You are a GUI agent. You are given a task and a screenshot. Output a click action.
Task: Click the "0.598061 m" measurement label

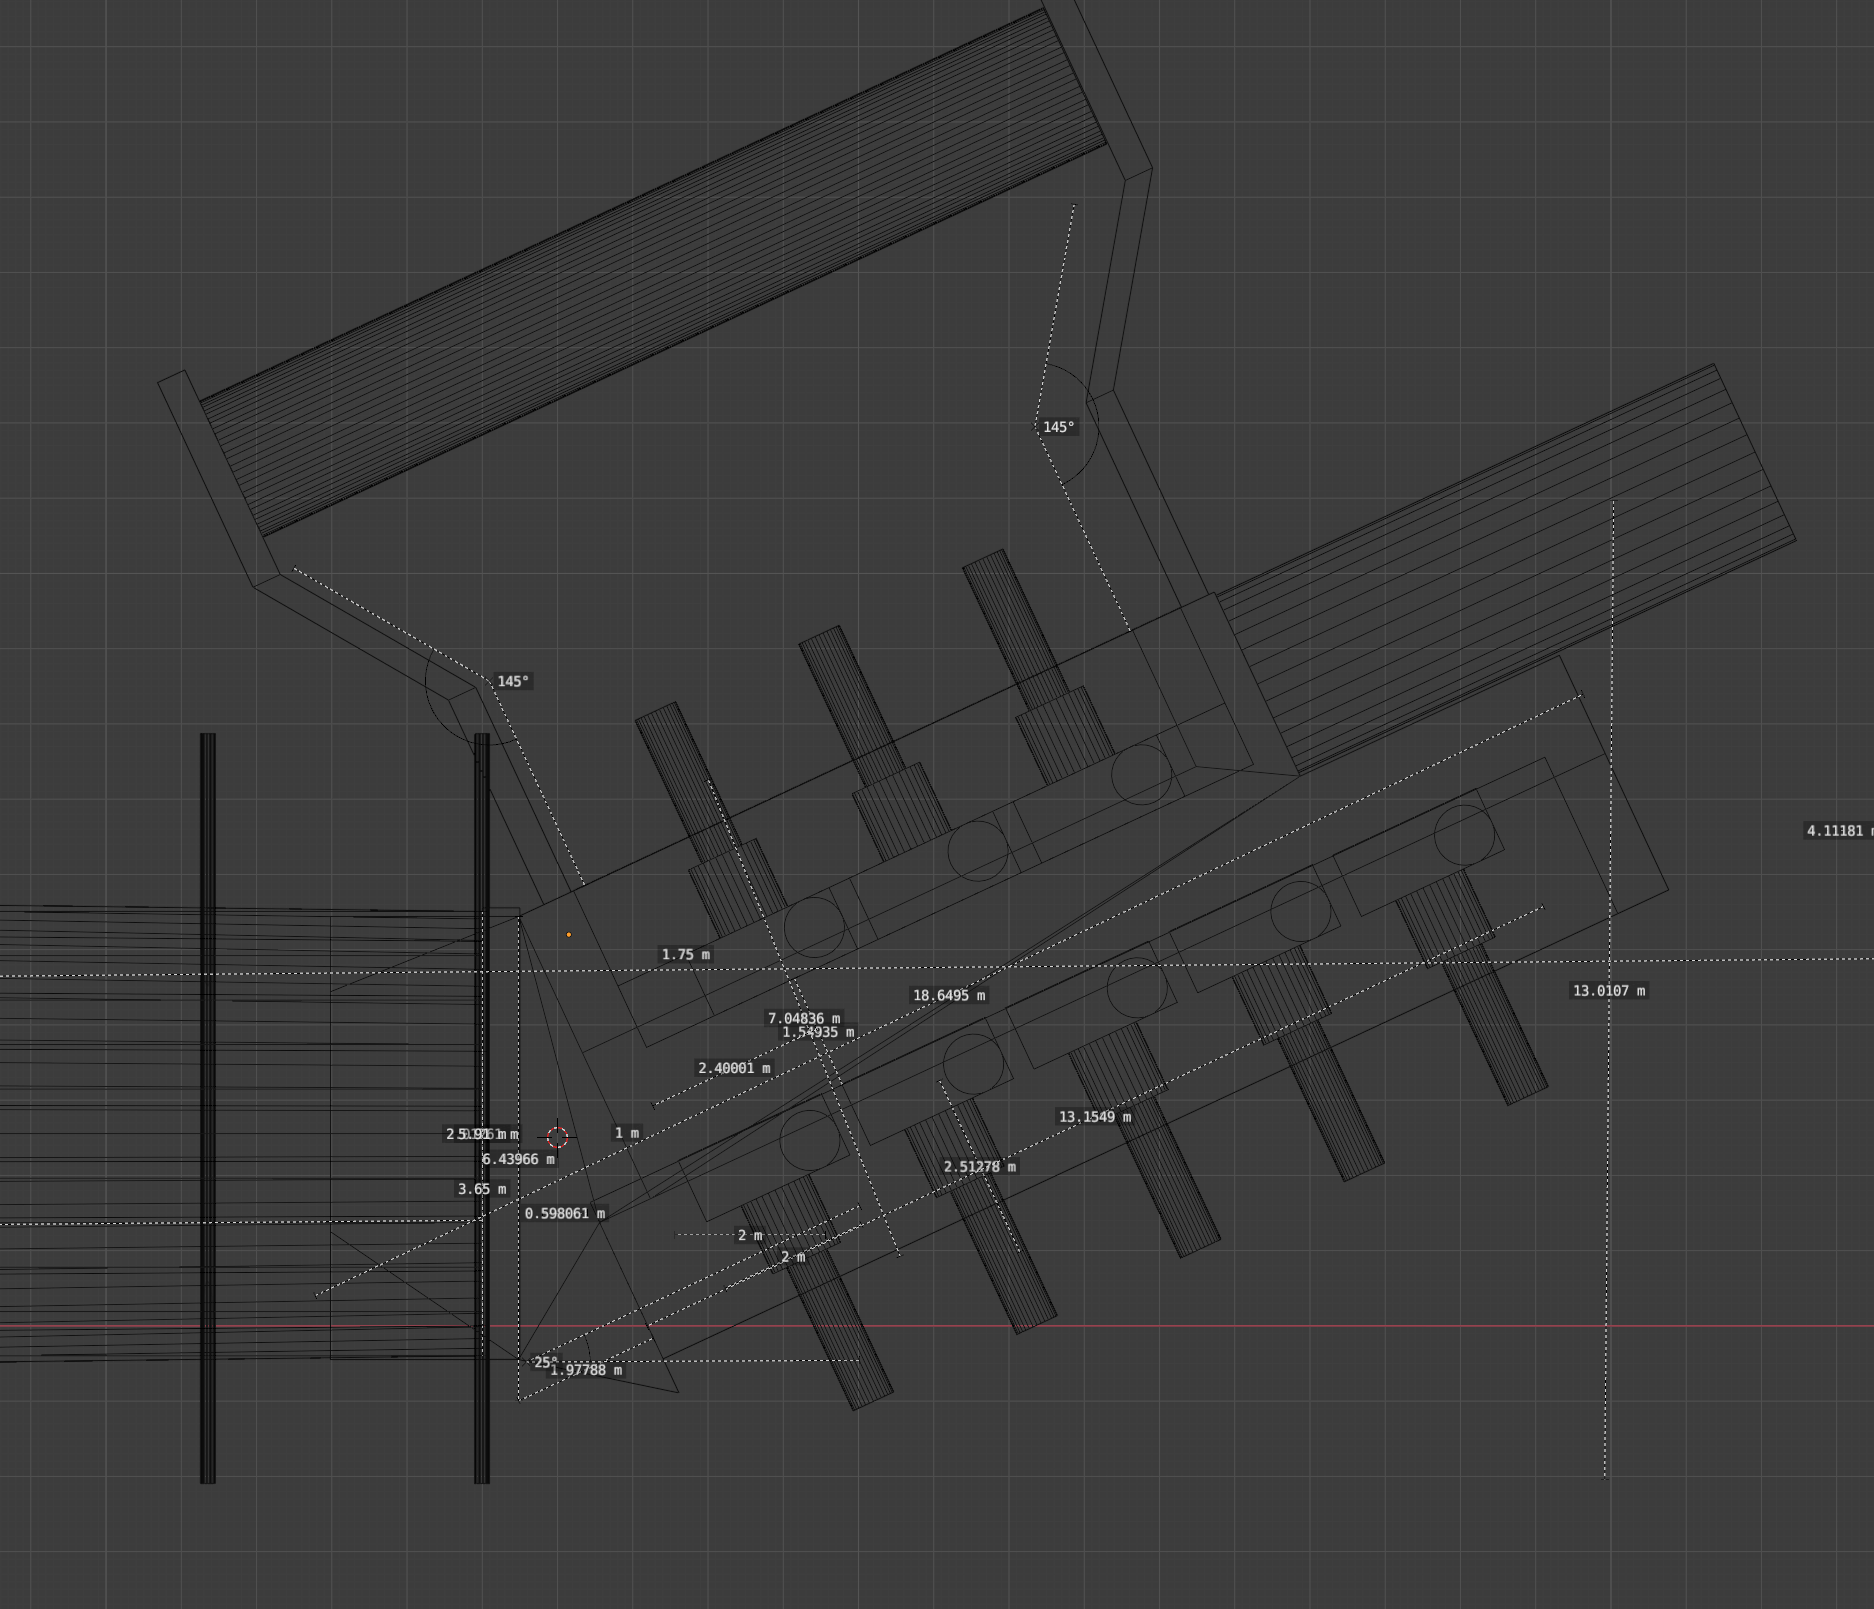[x=565, y=1214]
